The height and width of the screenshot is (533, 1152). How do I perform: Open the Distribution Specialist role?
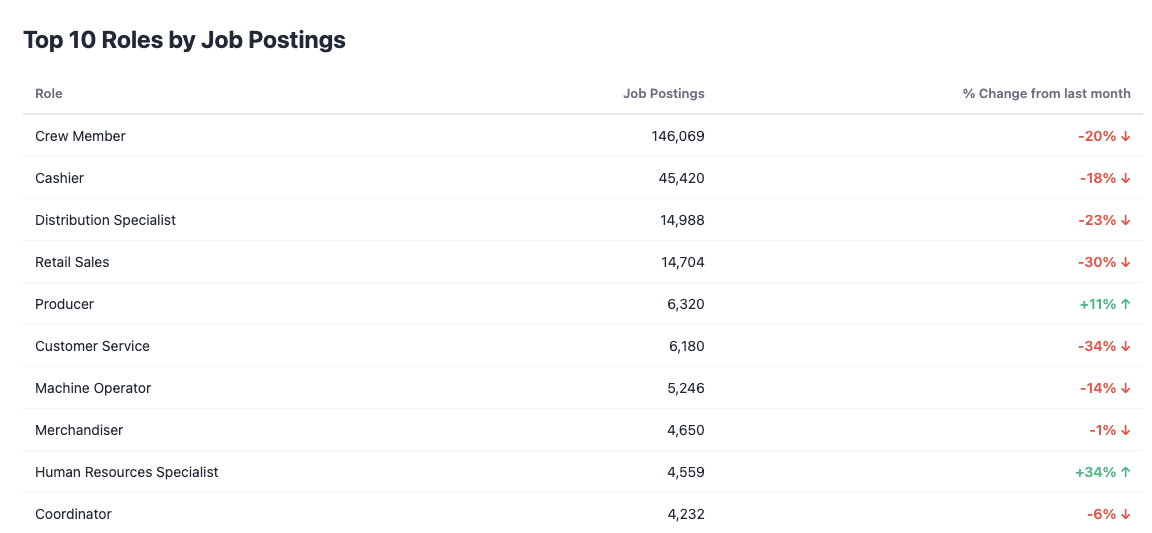pos(105,220)
